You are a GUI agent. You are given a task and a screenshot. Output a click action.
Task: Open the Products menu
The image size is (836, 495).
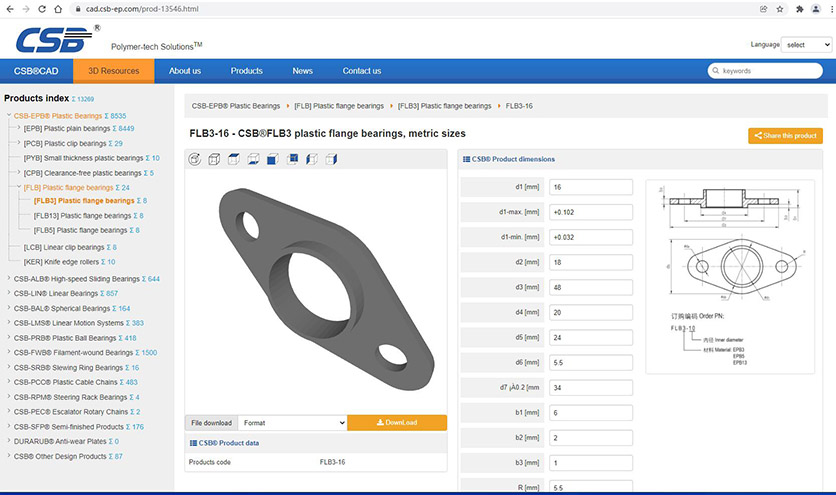(x=246, y=71)
